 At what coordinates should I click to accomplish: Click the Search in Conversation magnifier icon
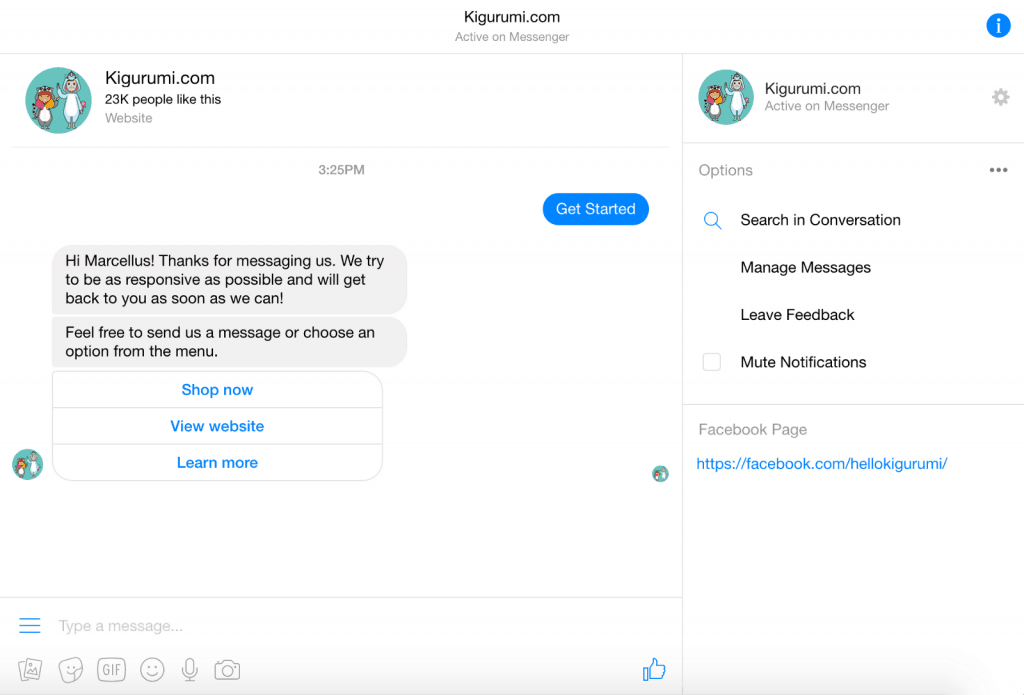[712, 220]
